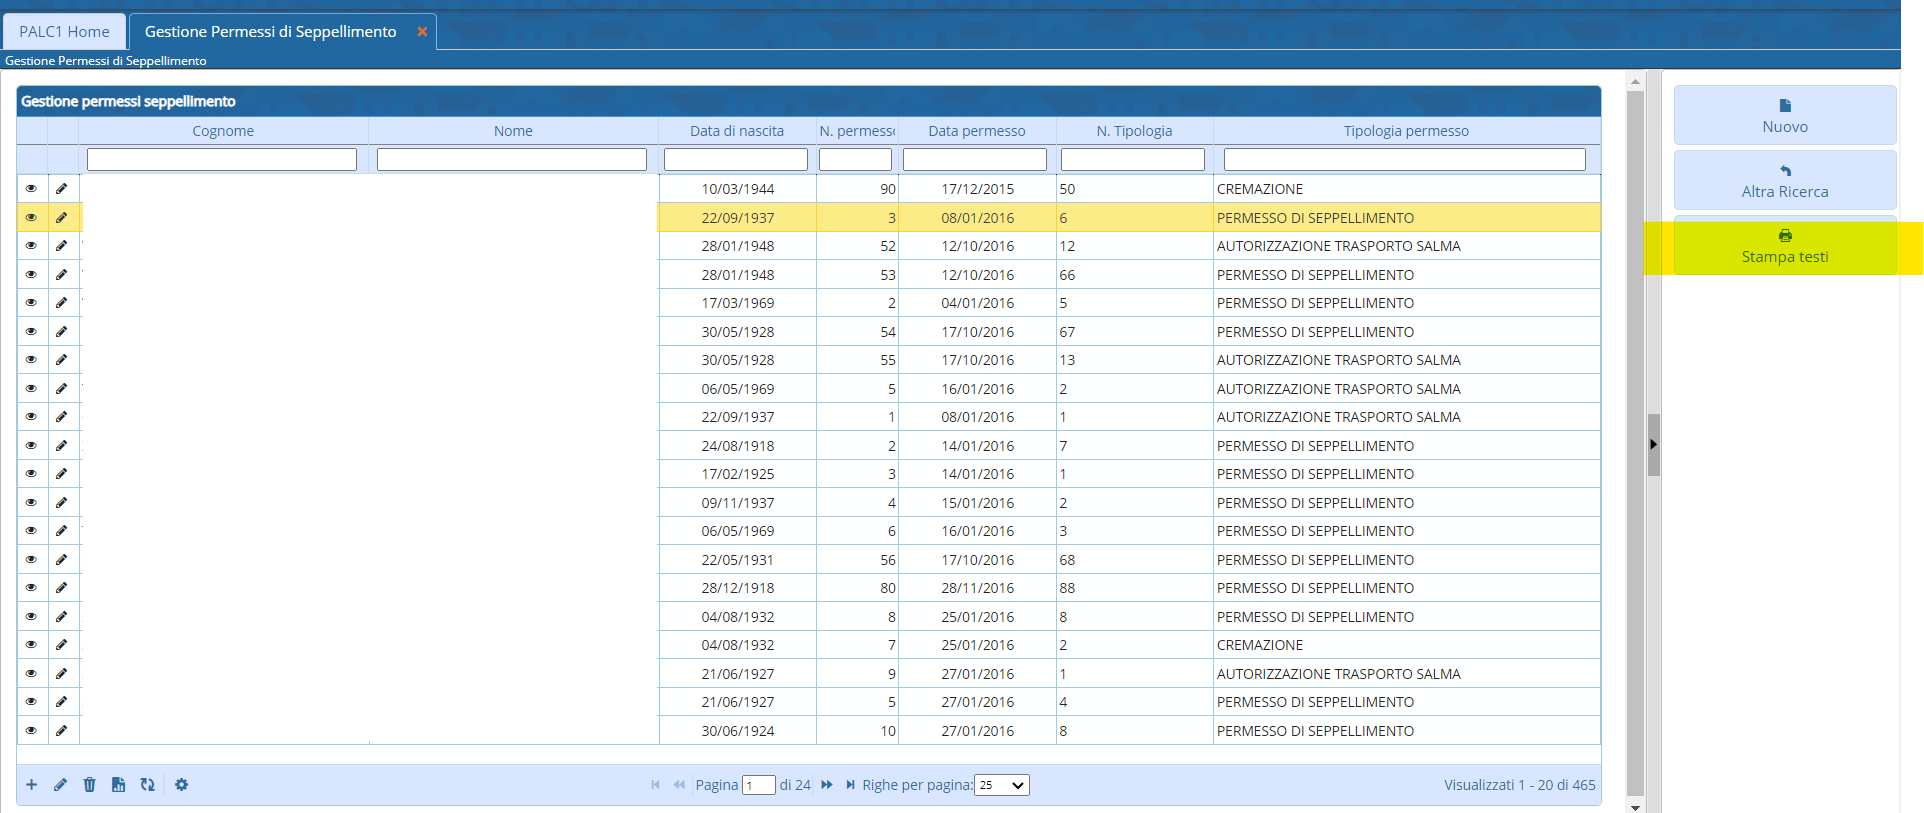Screen dimensions: 1924x813
Task: Click the vertical scrollbar down arrow
Action: point(1635,807)
